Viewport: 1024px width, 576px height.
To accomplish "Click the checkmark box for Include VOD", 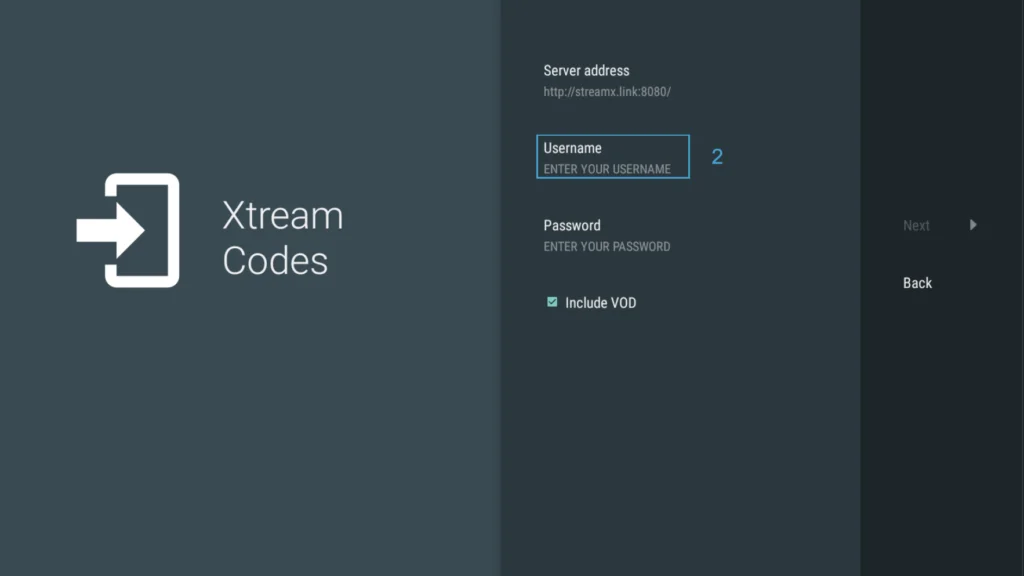I will tap(552, 302).
